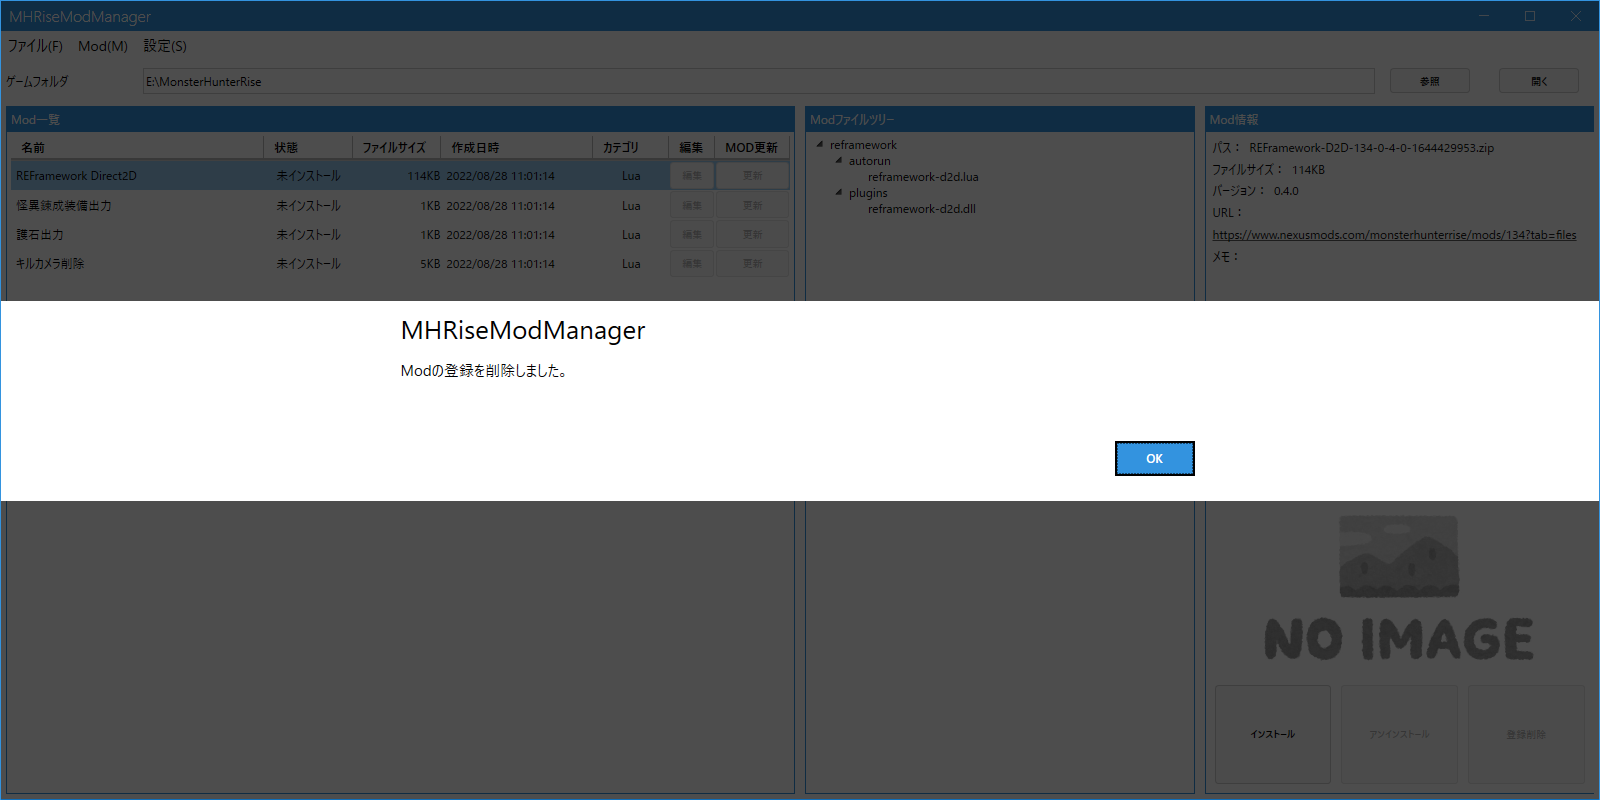Viewport: 1600px width, 800px height.
Task: Click the アンインストール button
Action: point(1399,734)
